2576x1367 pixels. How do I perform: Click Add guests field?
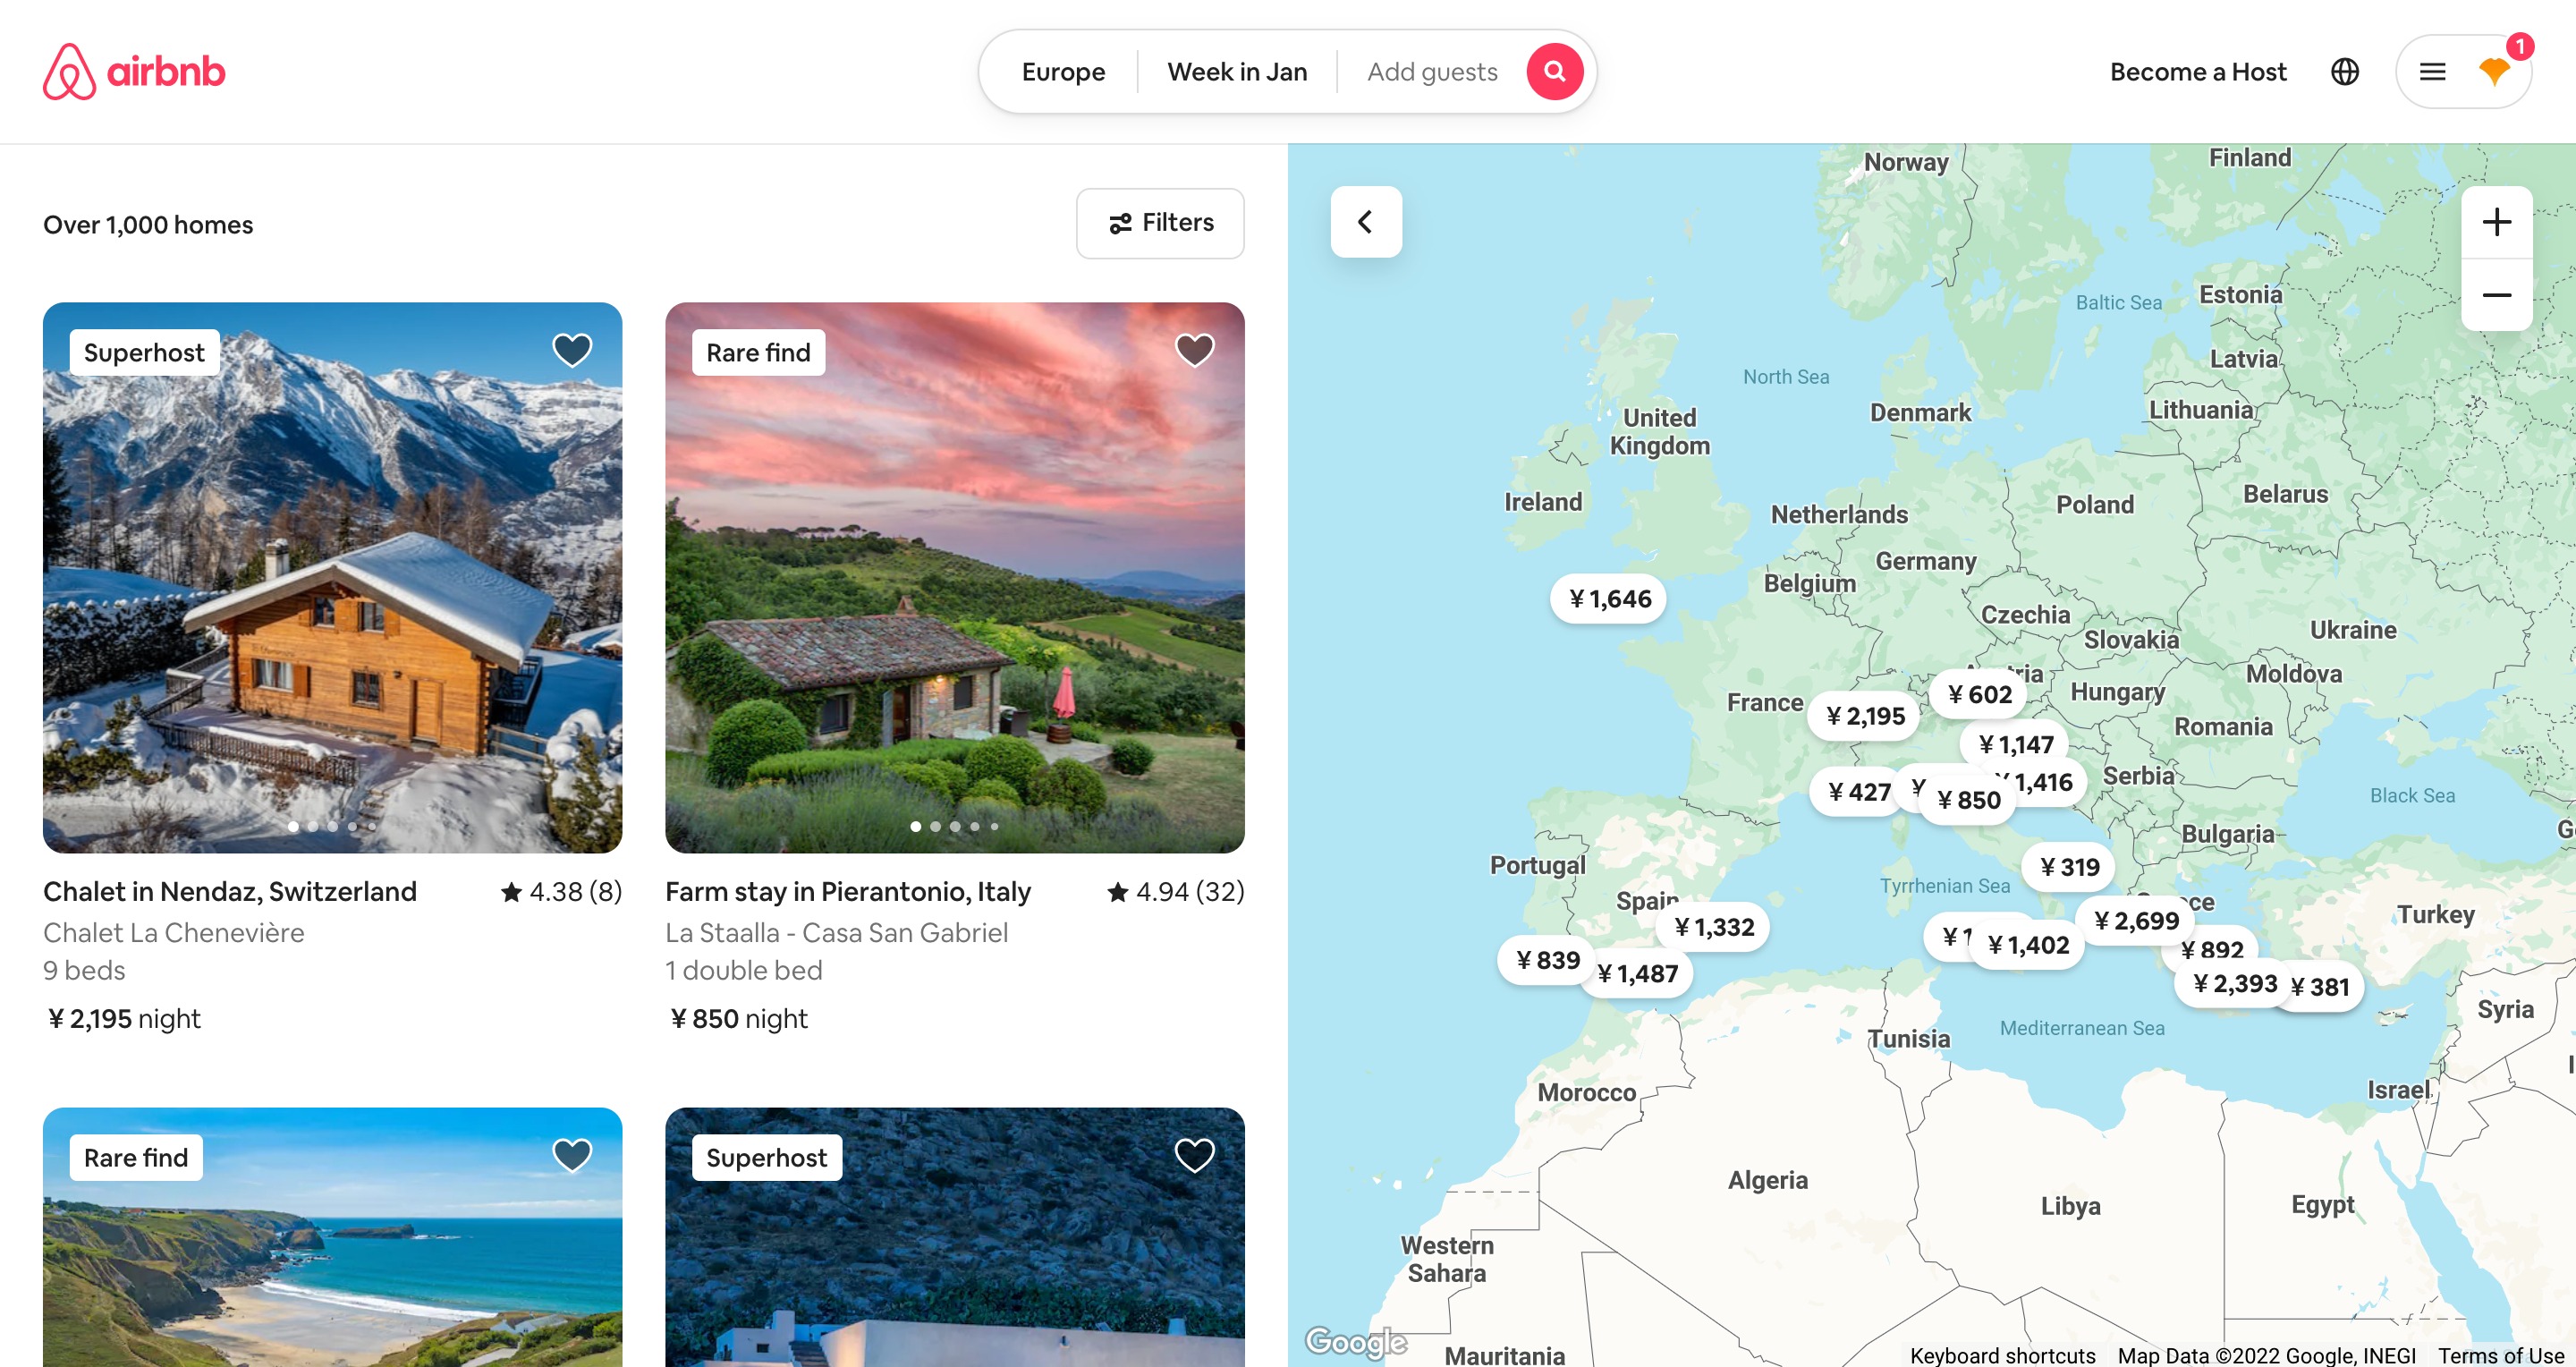(x=1432, y=72)
